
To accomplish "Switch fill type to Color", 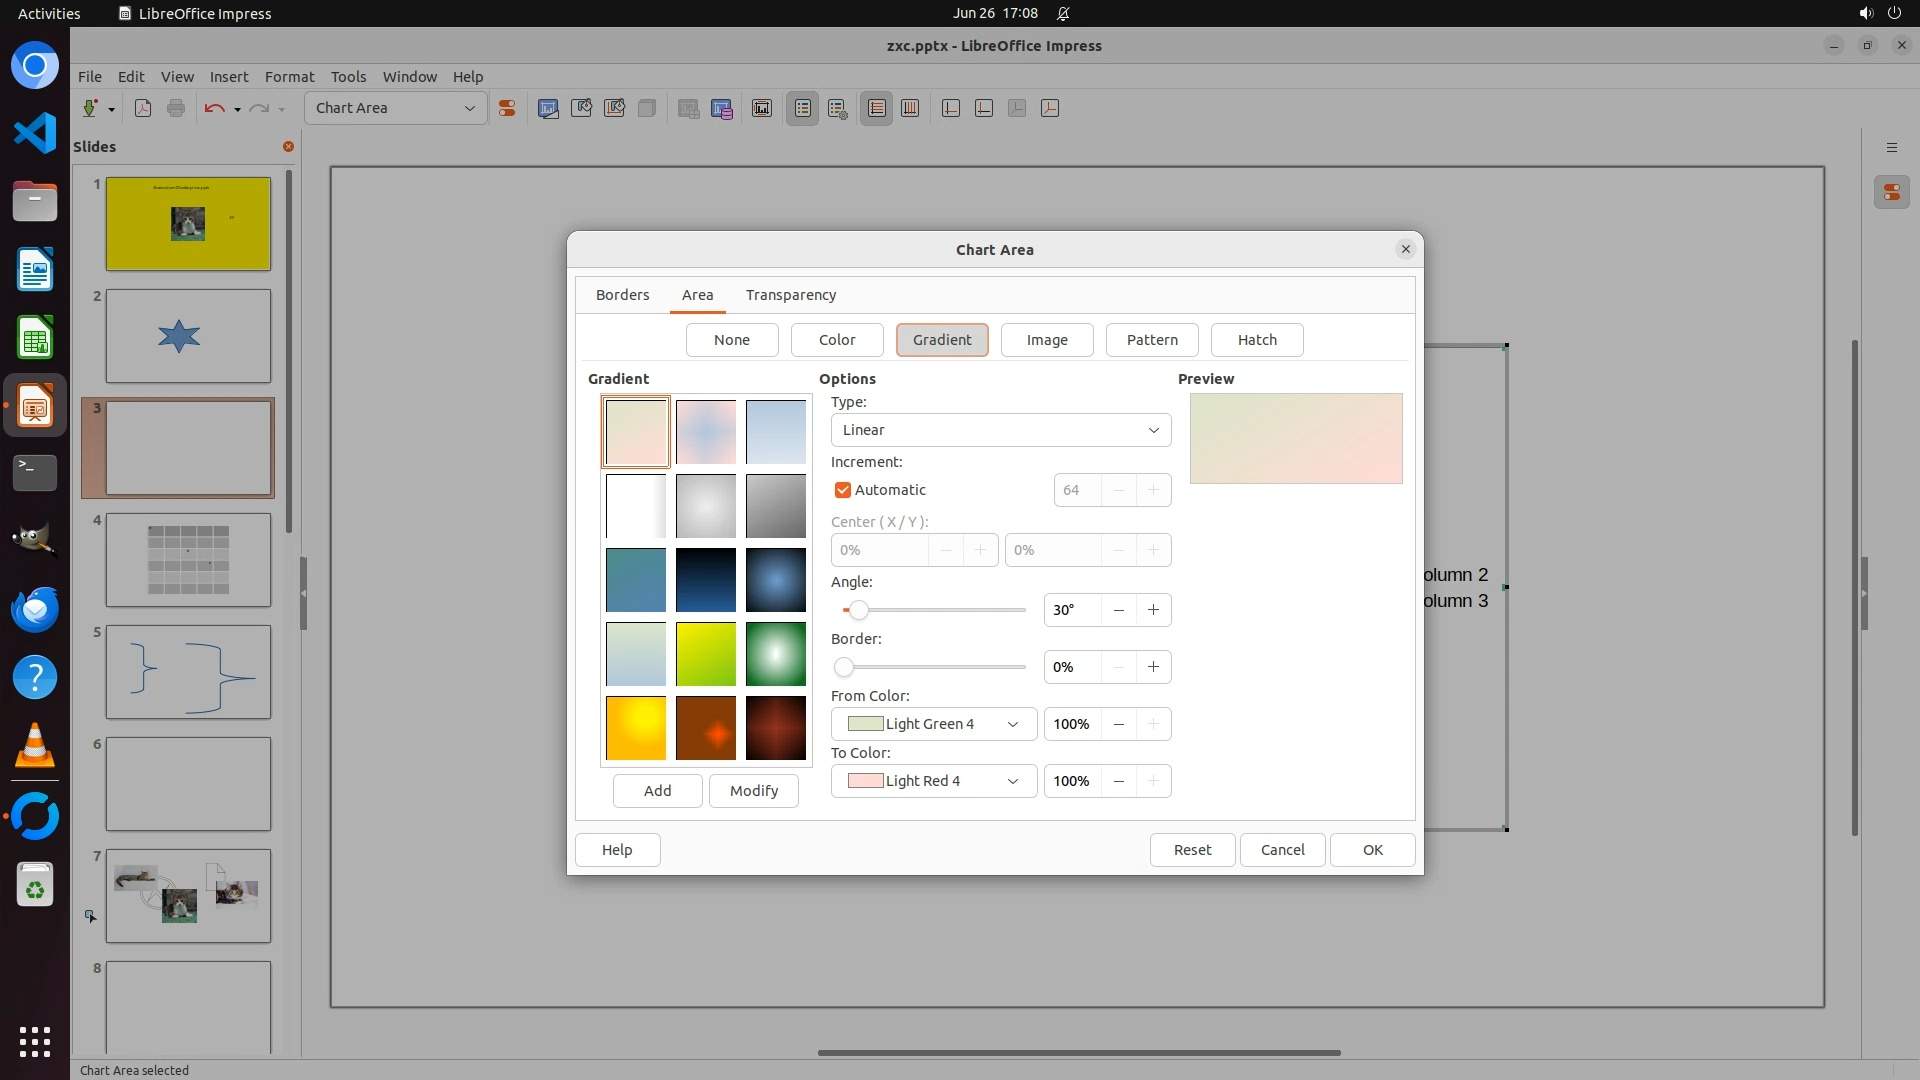I will point(836,340).
